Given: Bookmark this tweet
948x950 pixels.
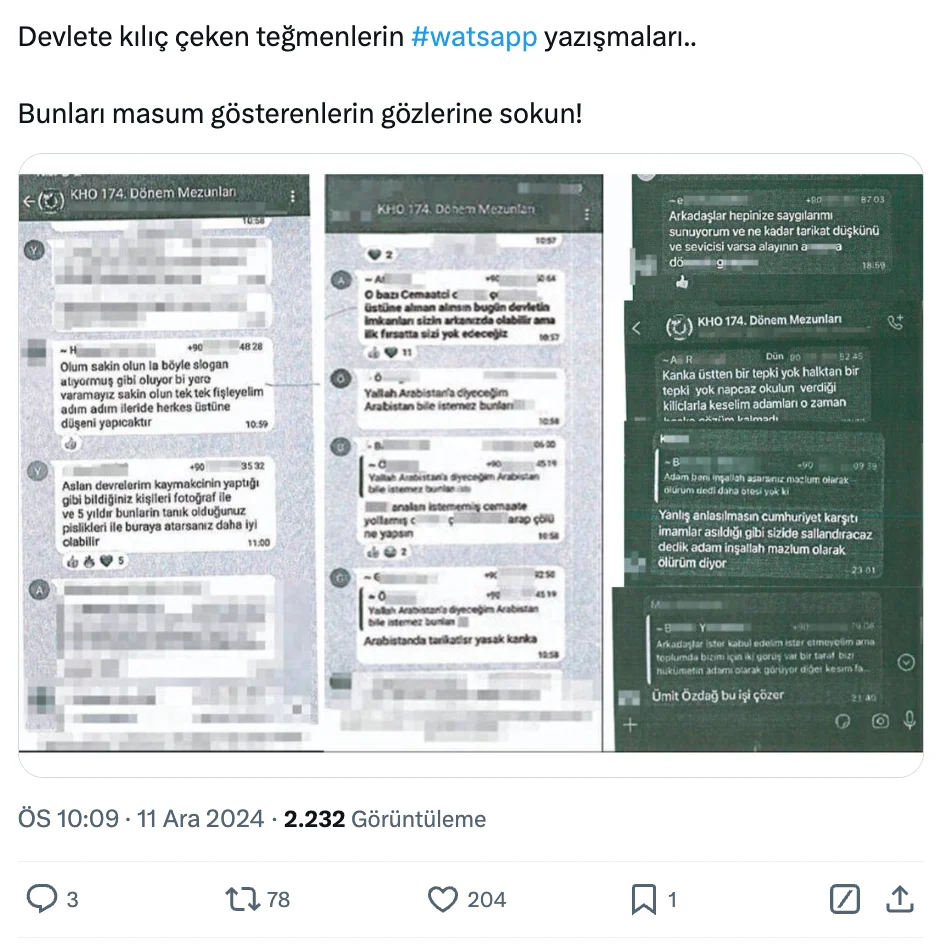Looking at the screenshot, I should click(643, 899).
